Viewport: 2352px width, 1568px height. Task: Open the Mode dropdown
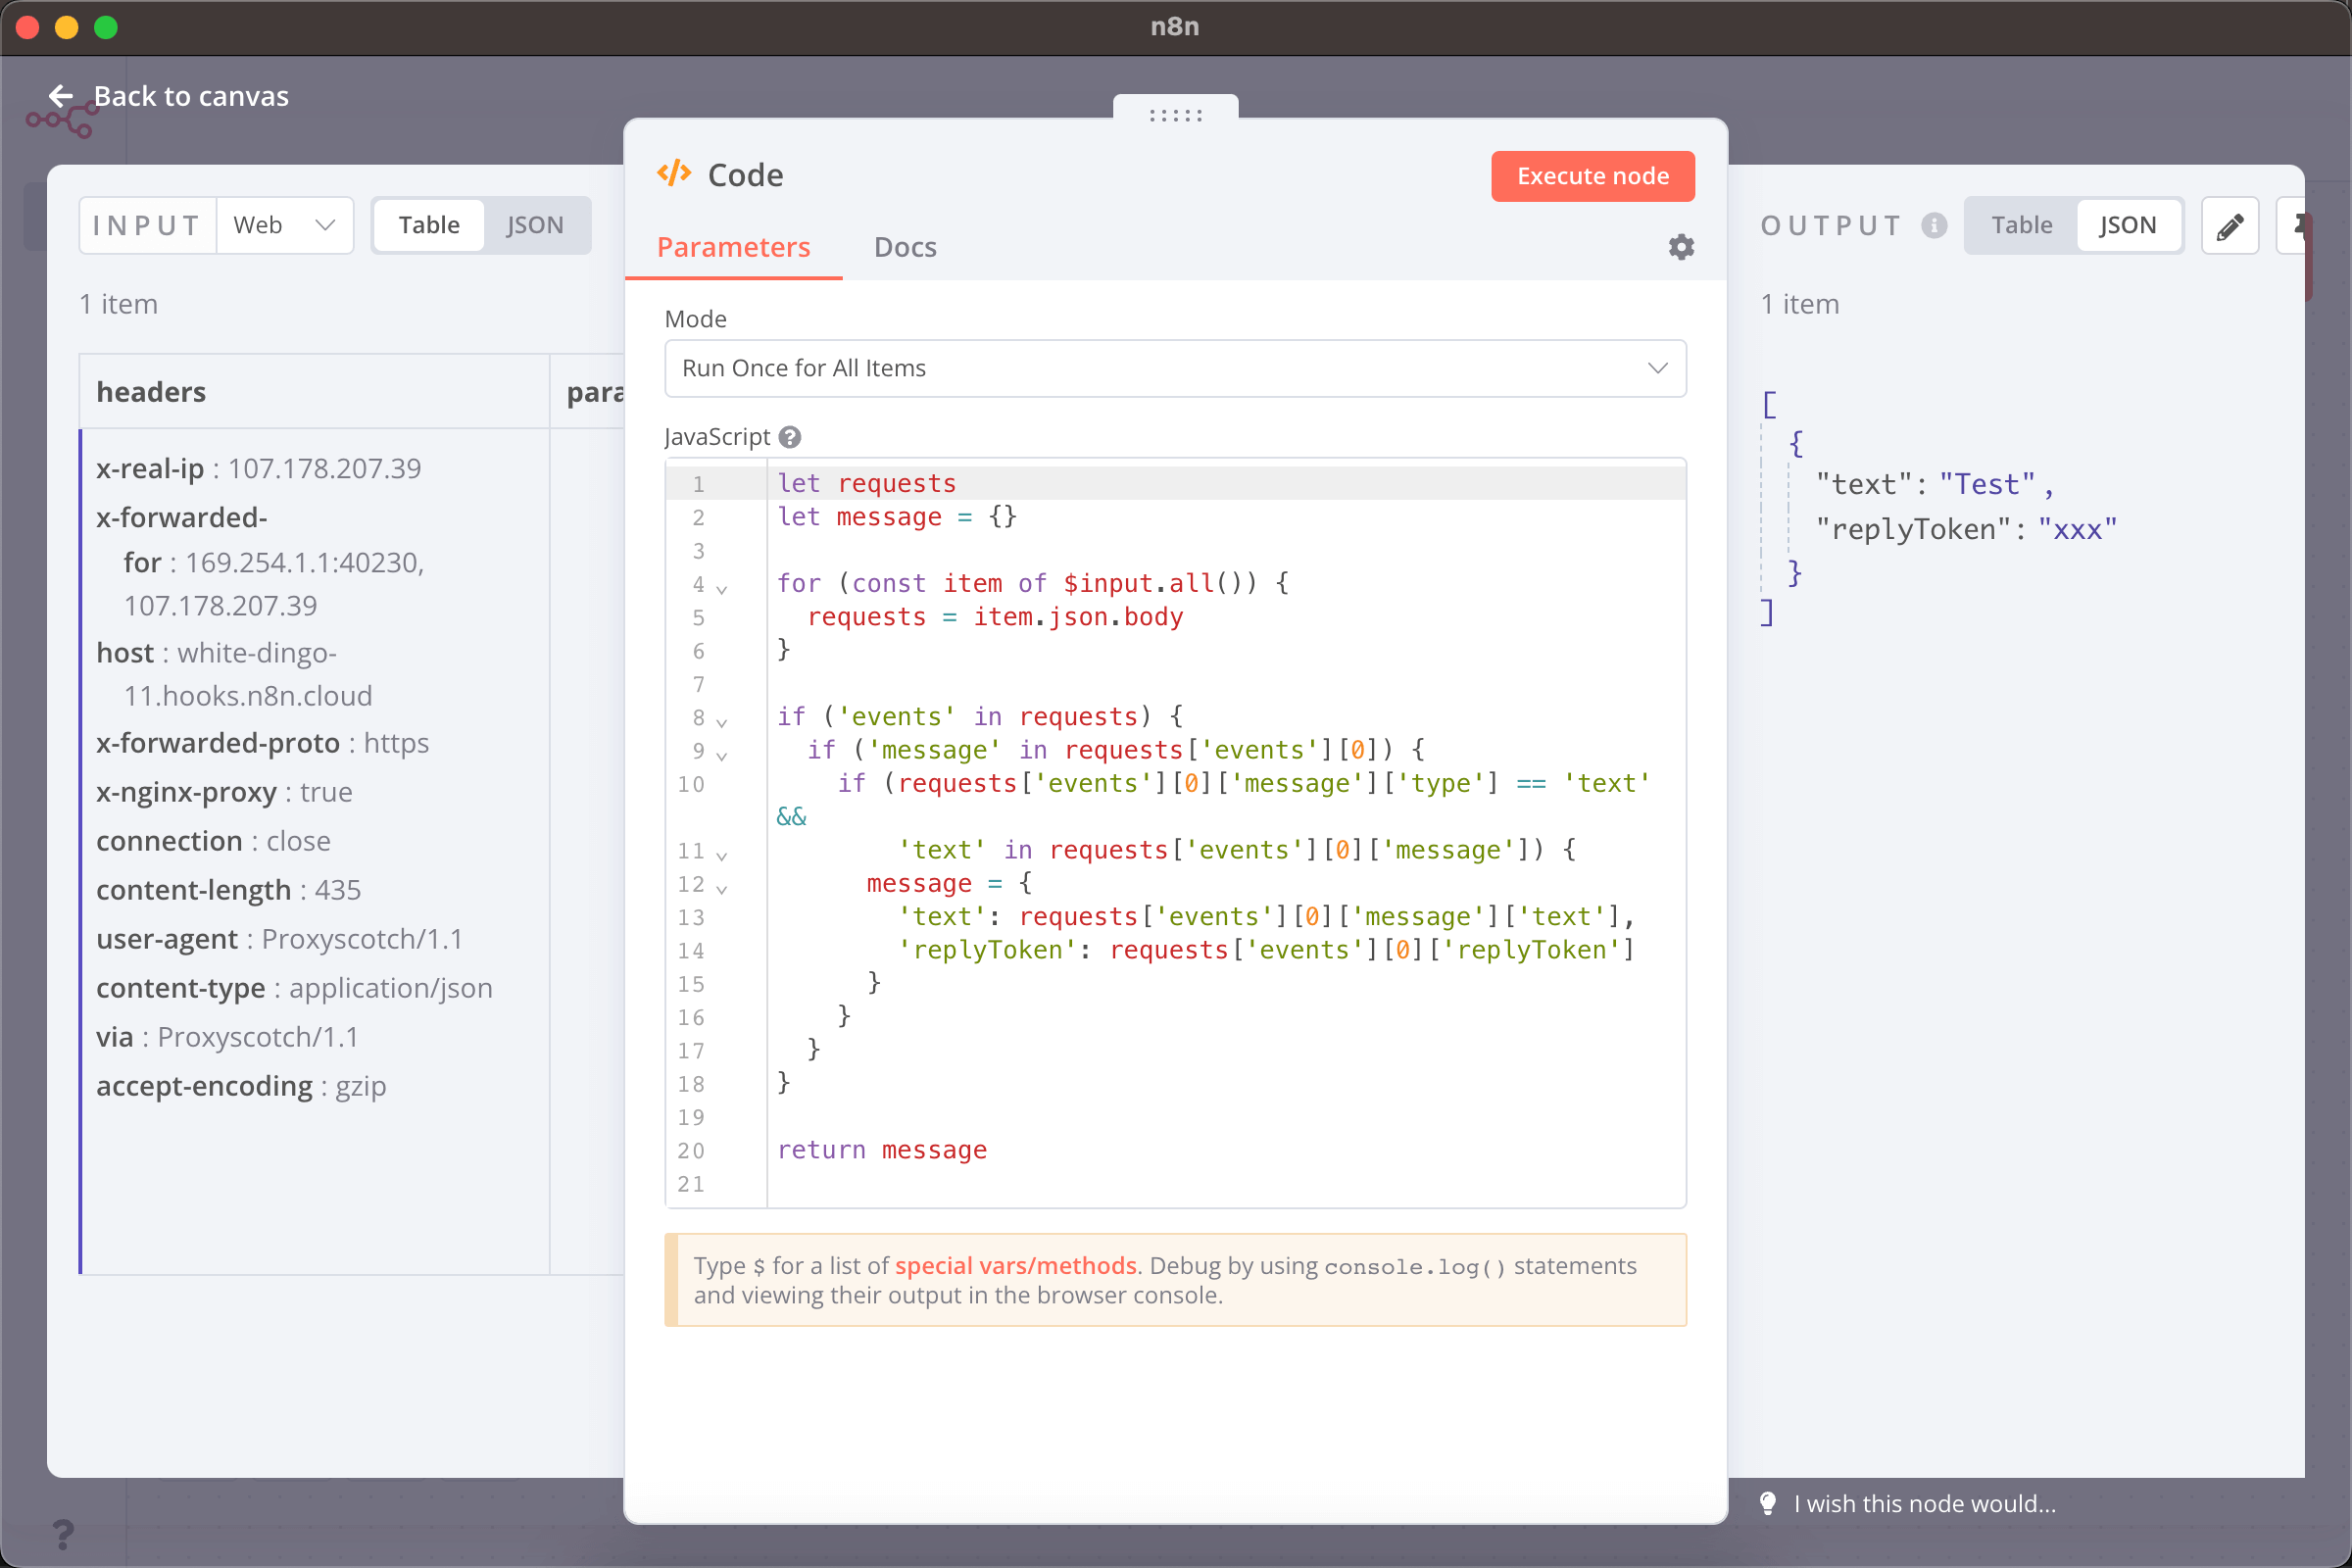(1175, 368)
